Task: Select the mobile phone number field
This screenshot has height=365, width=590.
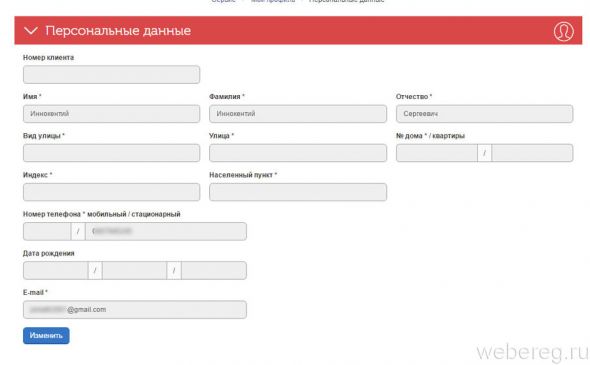Action: tap(47, 231)
